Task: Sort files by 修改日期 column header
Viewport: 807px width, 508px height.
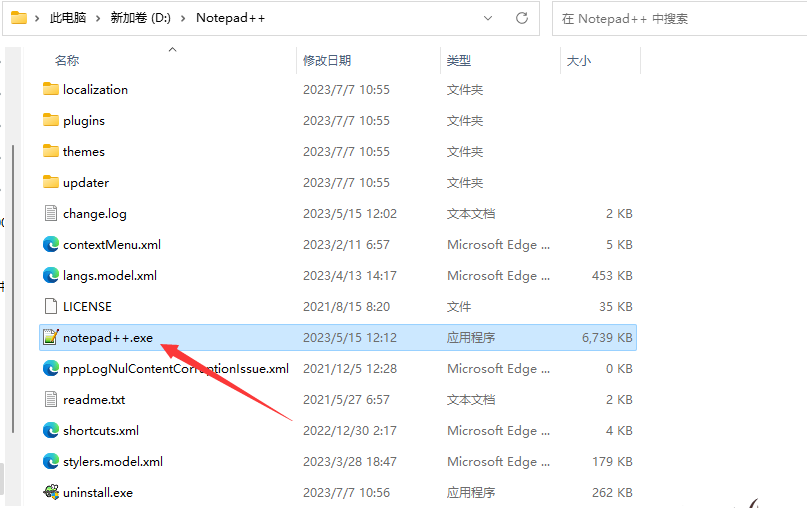Action: click(328, 61)
